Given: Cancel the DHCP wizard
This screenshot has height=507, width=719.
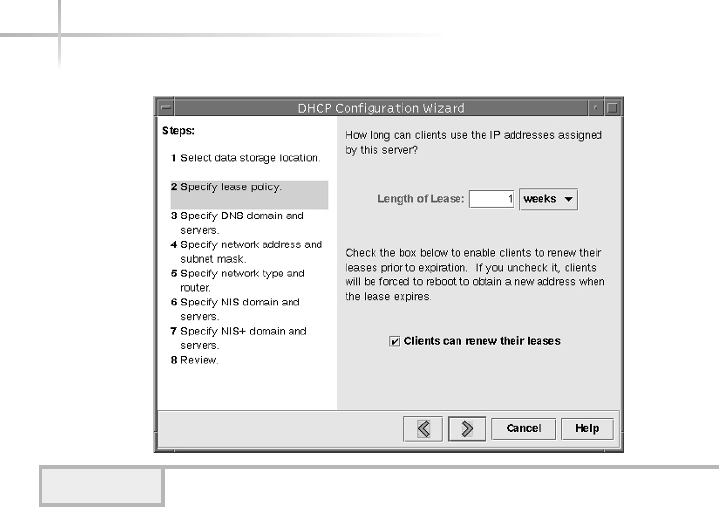Looking at the screenshot, I should 524,429.
